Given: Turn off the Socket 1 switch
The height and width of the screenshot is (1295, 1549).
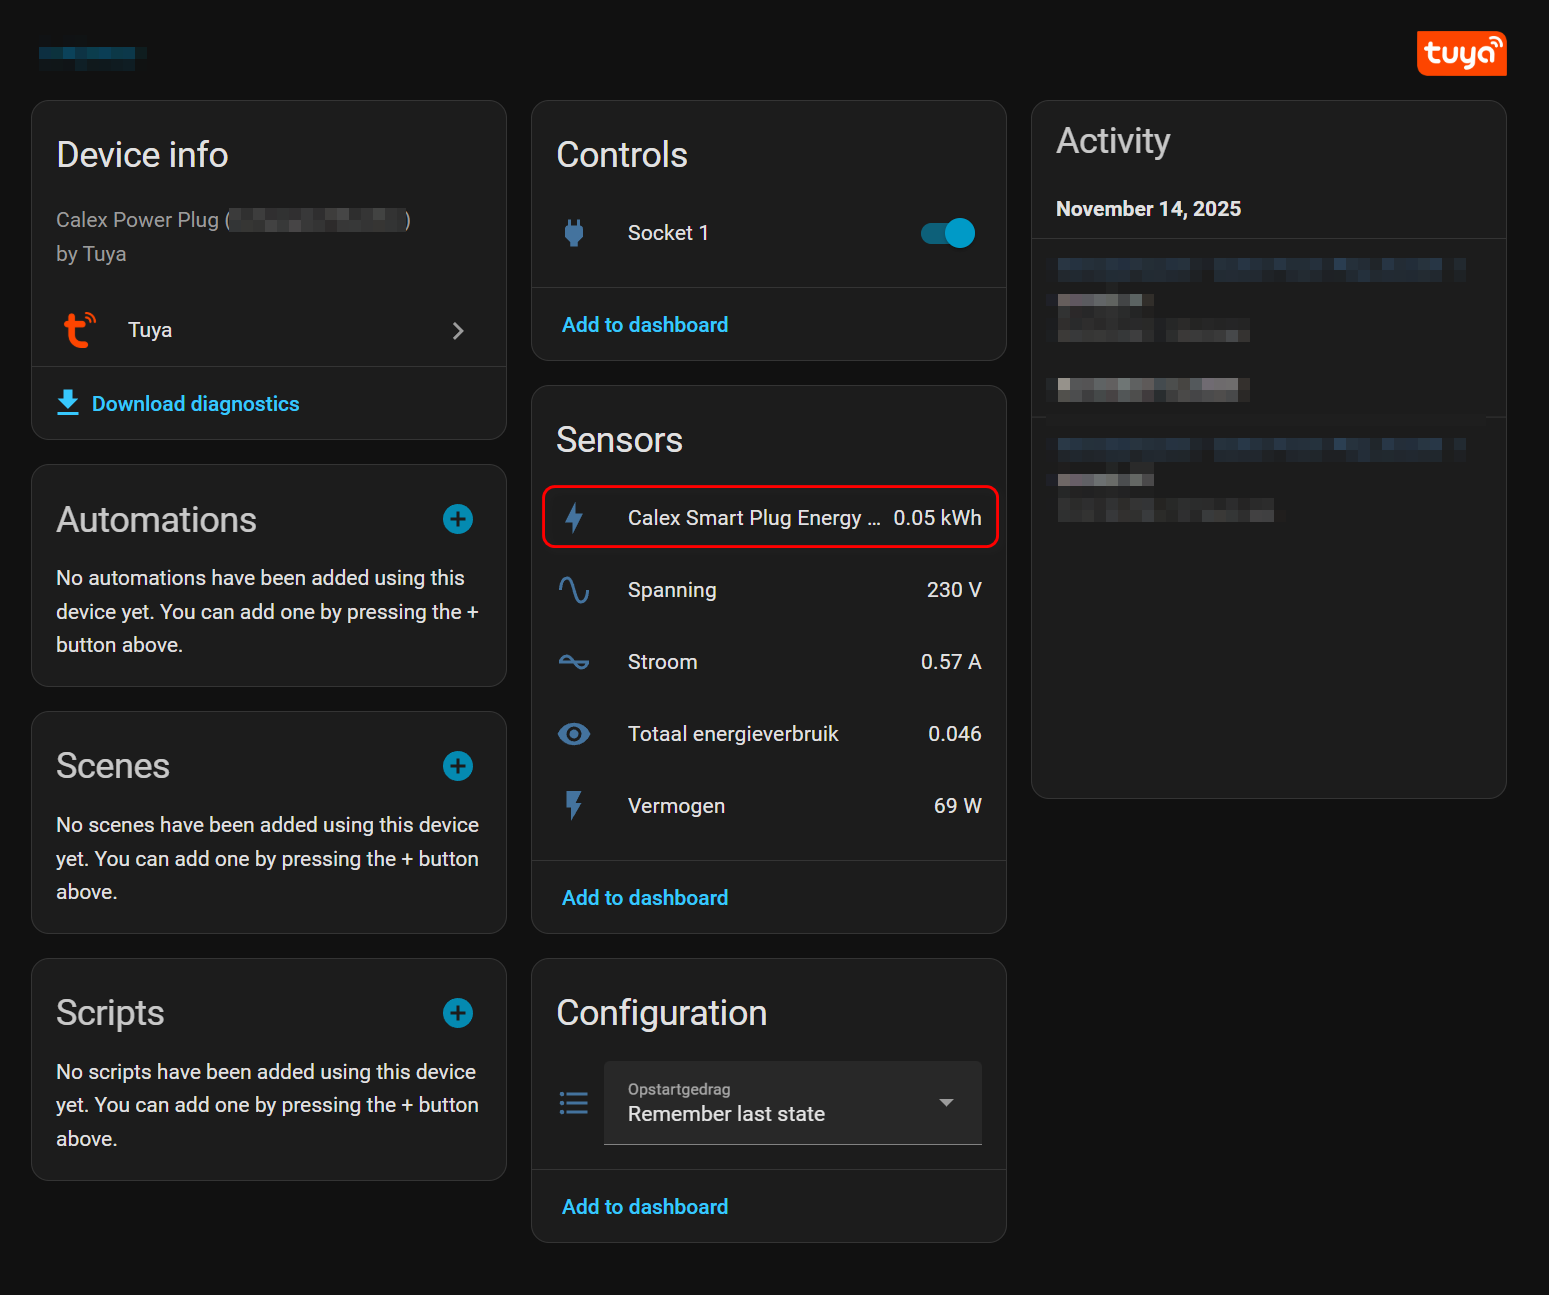Looking at the screenshot, I should tap(947, 233).
